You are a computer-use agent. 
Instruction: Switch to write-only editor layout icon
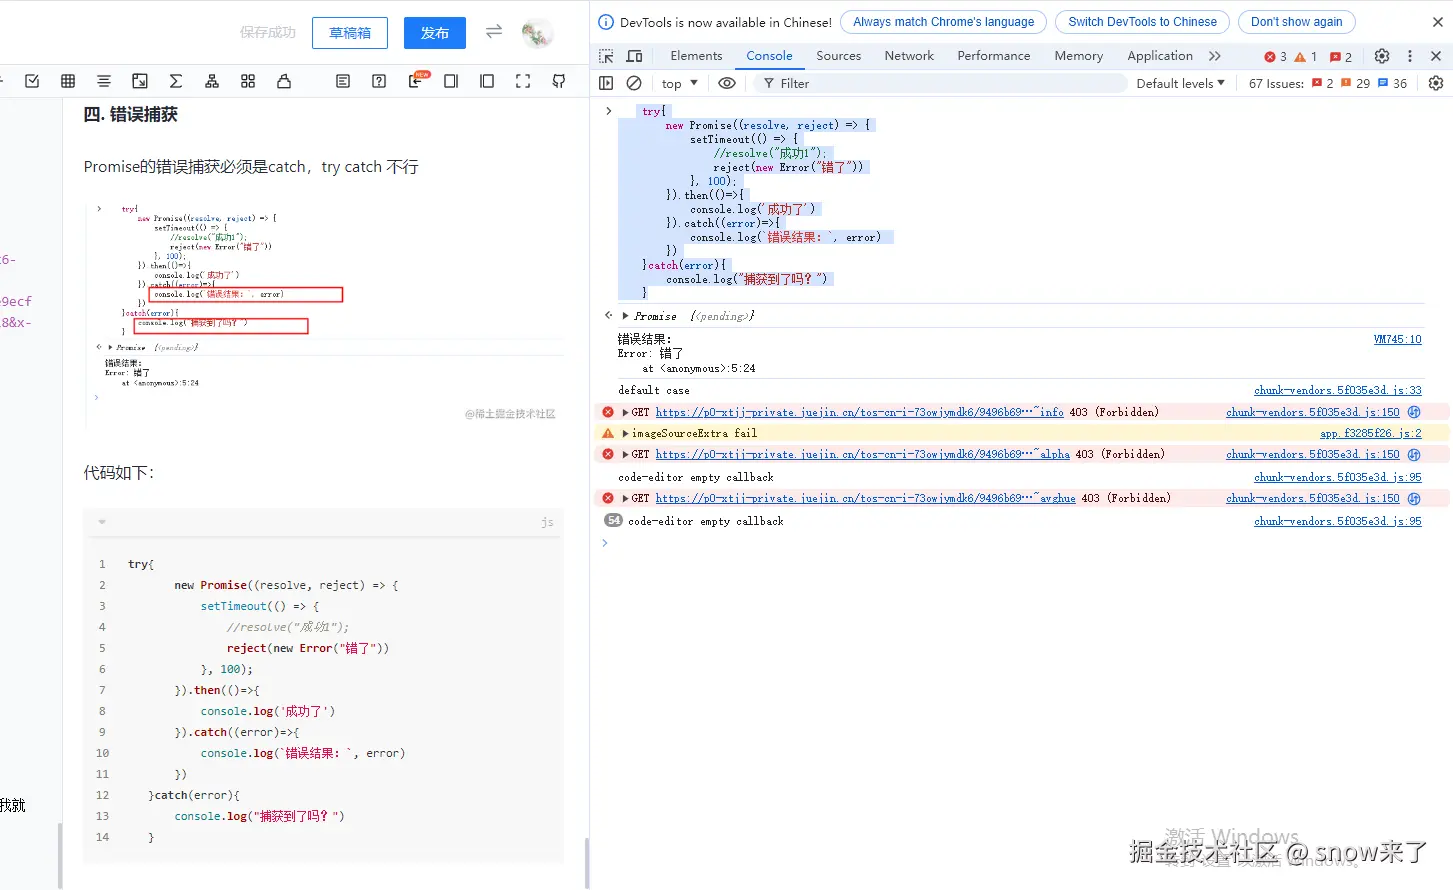(x=451, y=81)
